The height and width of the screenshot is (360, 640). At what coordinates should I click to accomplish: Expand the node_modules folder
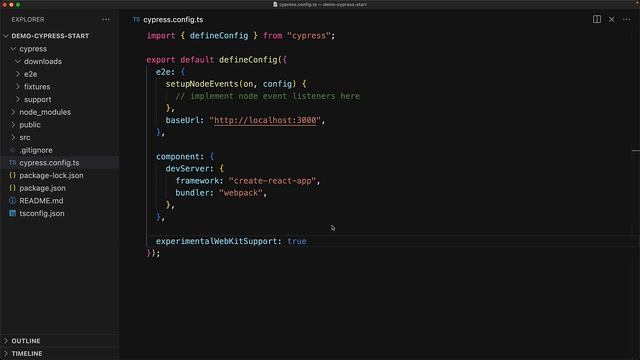[x=13, y=112]
